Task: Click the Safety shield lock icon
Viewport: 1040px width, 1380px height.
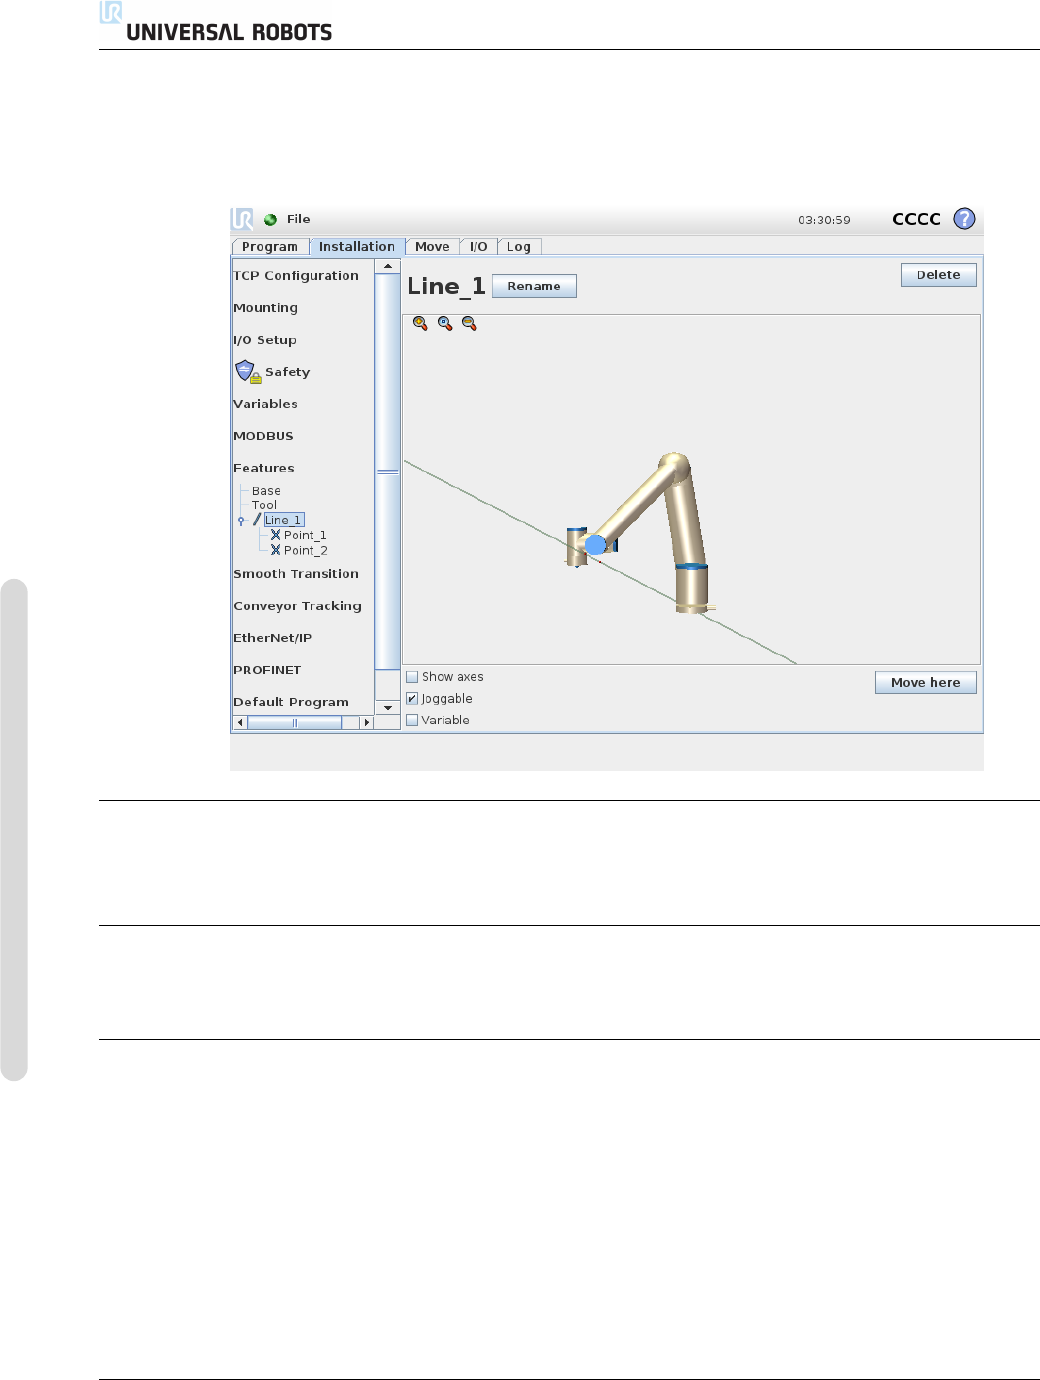Action: 247,372
